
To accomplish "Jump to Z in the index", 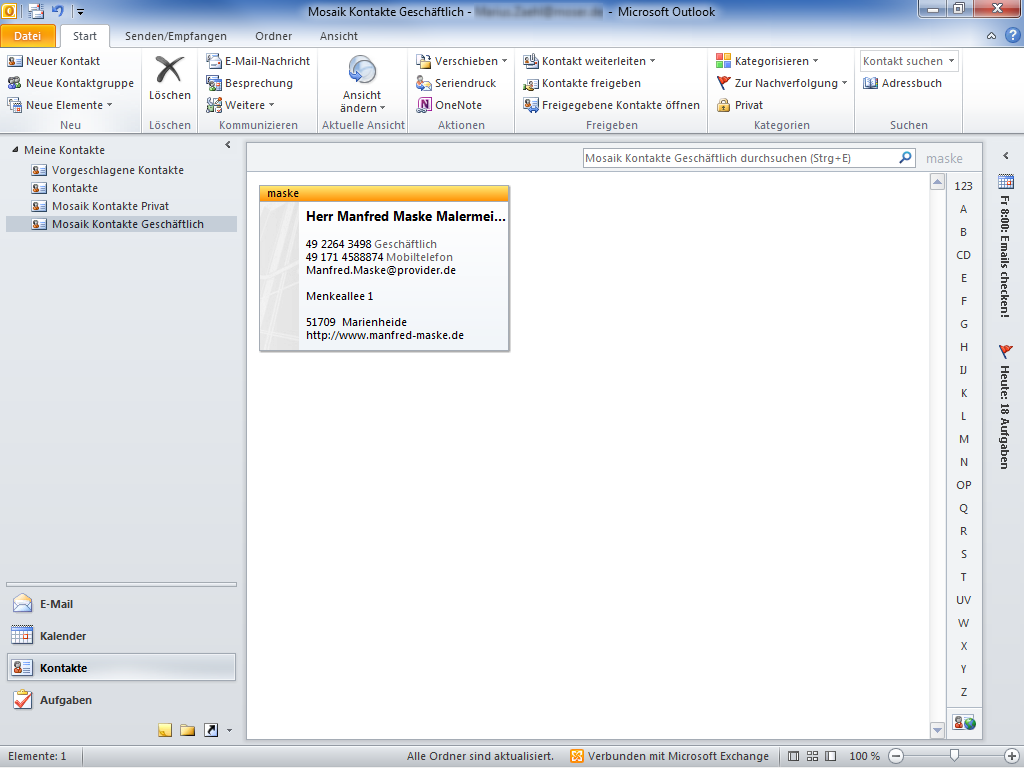I will pos(963,692).
